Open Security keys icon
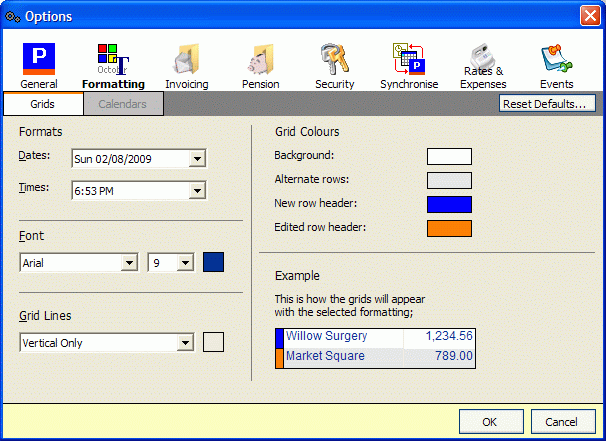This screenshot has height=441, width=606. pyautogui.click(x=334, y=59)
